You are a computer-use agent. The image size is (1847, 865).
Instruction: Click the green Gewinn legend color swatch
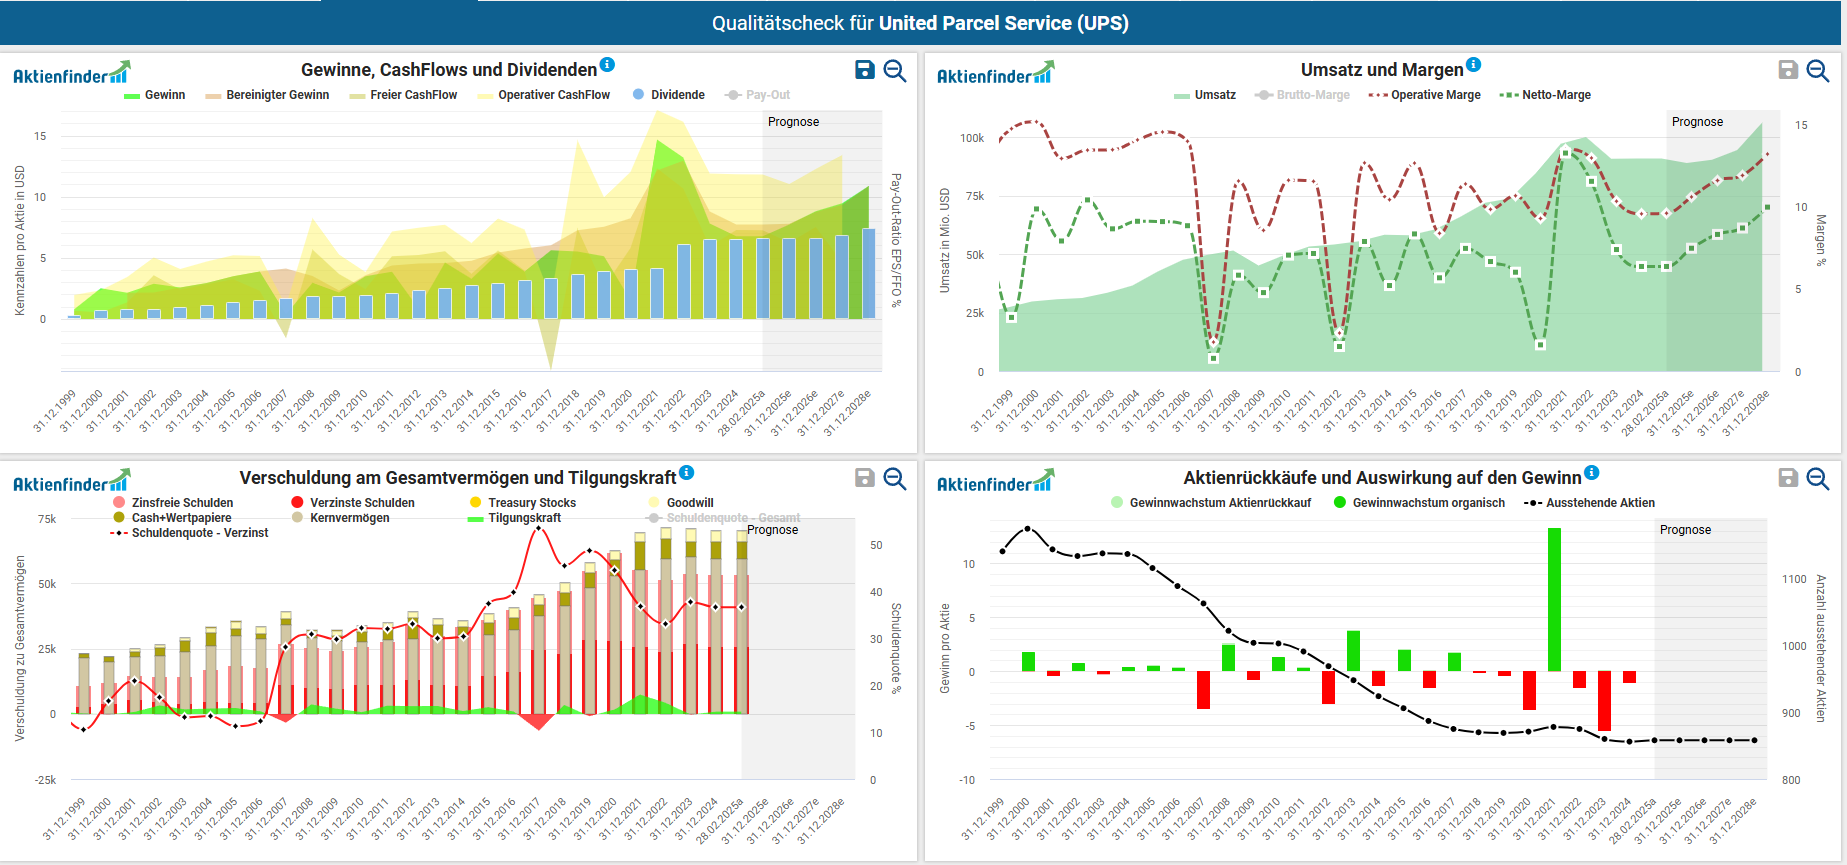pos(131,96)
